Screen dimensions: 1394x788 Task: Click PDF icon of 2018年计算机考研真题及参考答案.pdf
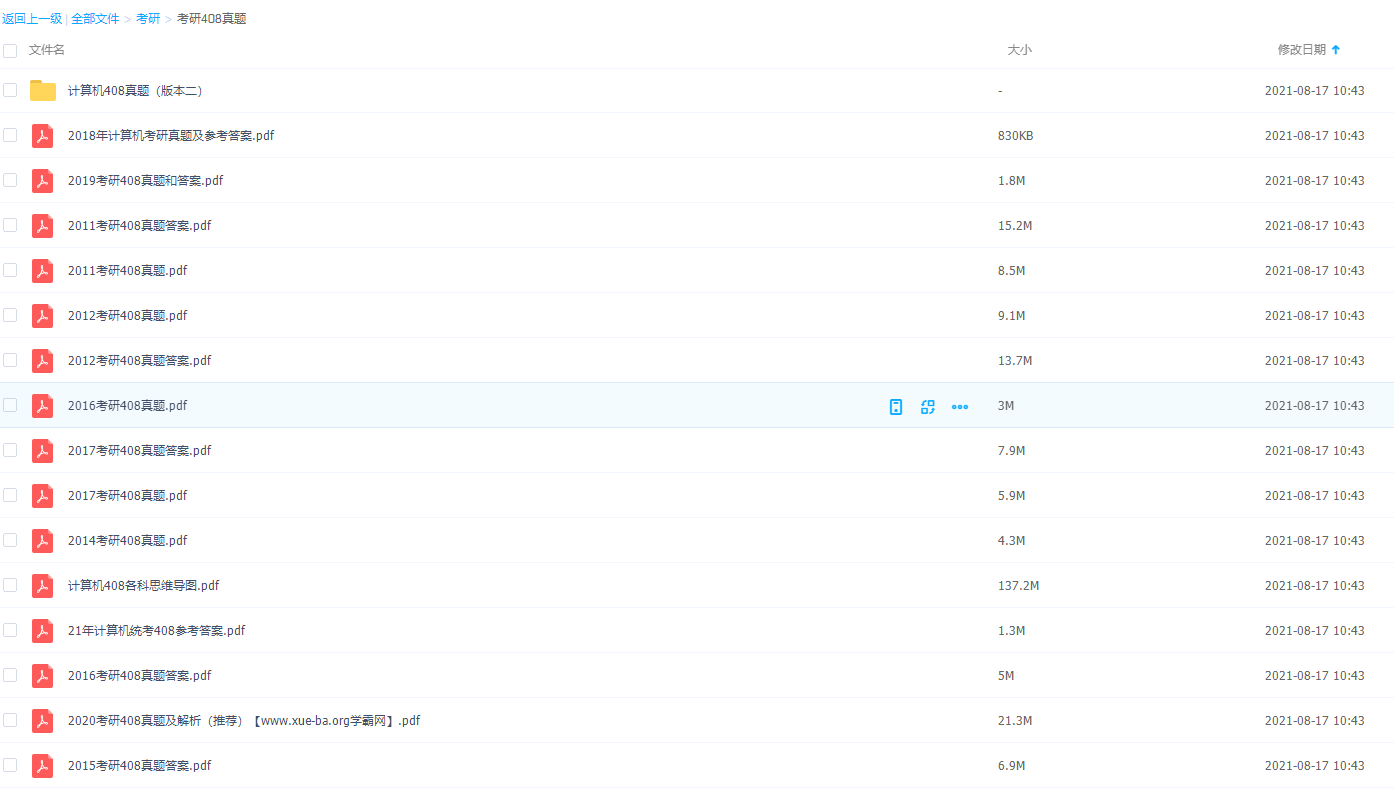tap(42, 136)
